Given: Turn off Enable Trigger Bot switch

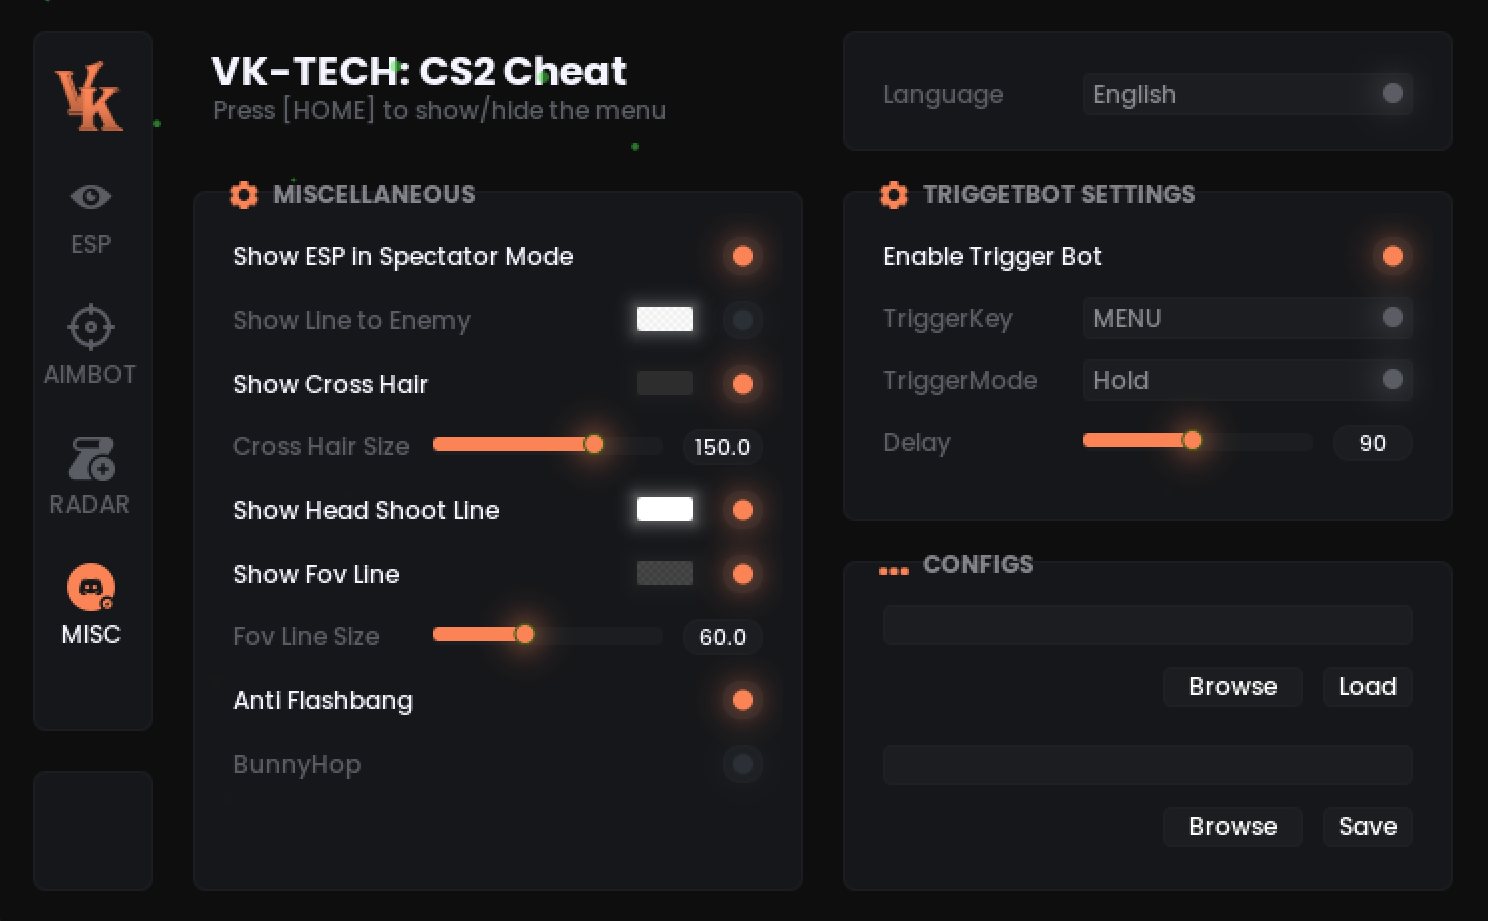Looking at the screenshot, I should point(1392,257).
